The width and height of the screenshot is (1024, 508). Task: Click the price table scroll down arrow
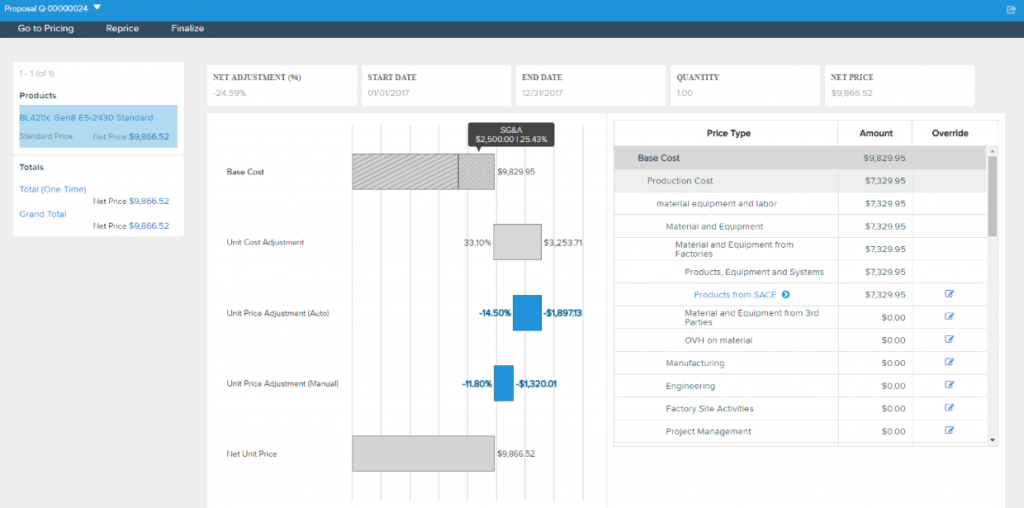[993, 440]
